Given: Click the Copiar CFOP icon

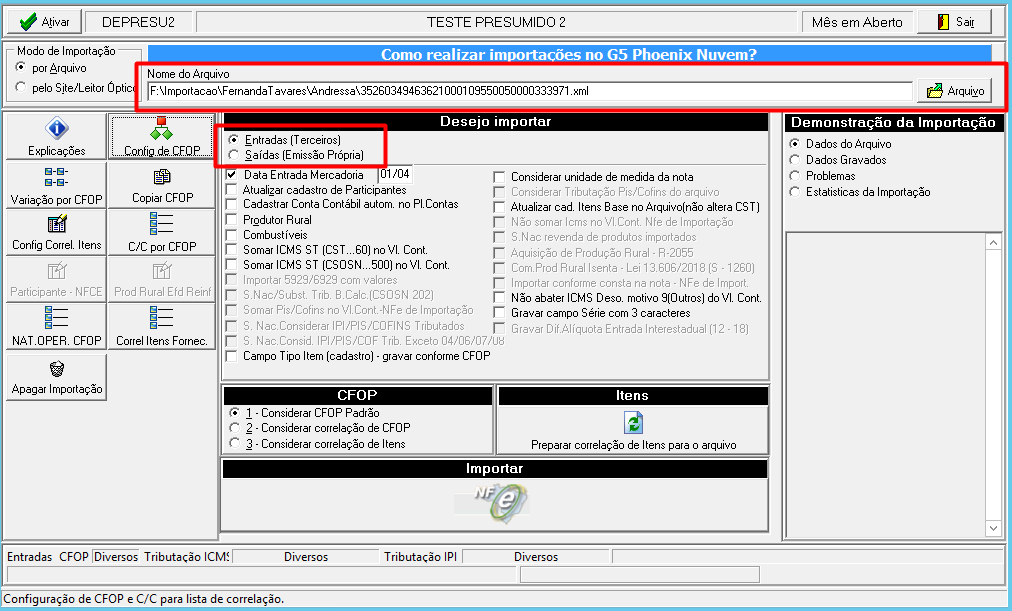Looking at the screenshot, I should 161,176.
